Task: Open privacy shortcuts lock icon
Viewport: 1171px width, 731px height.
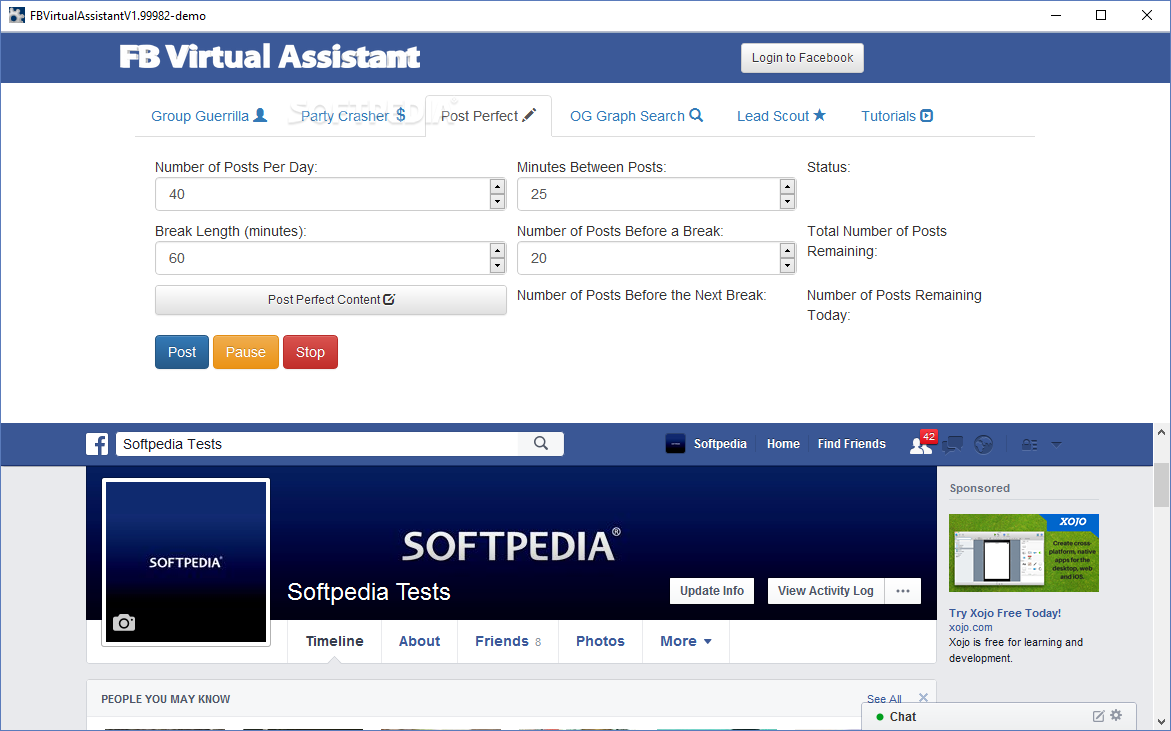Action: point(1030,445)
